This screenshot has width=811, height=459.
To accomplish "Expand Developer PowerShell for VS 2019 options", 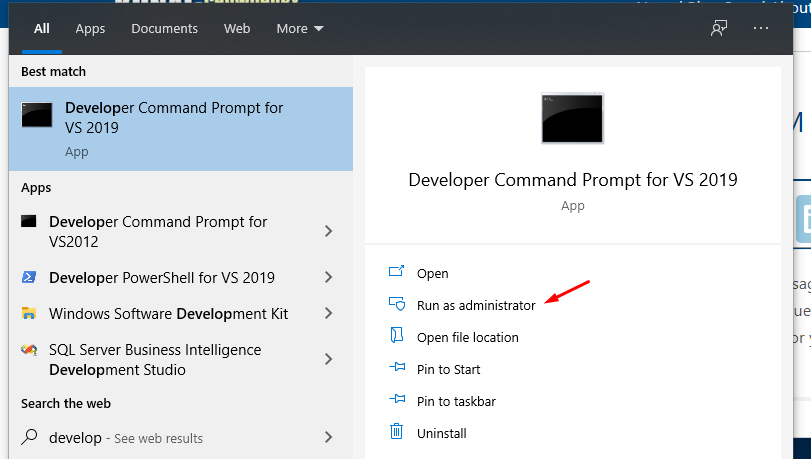I will pyautogui.click(x=328, y=277).
